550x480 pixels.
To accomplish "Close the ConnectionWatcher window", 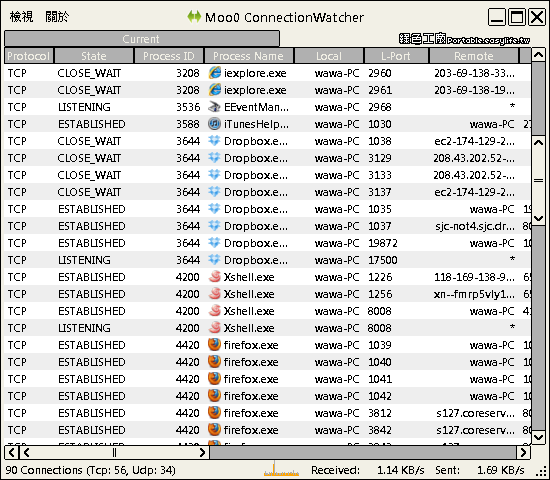I will click(x=537, y=16).
